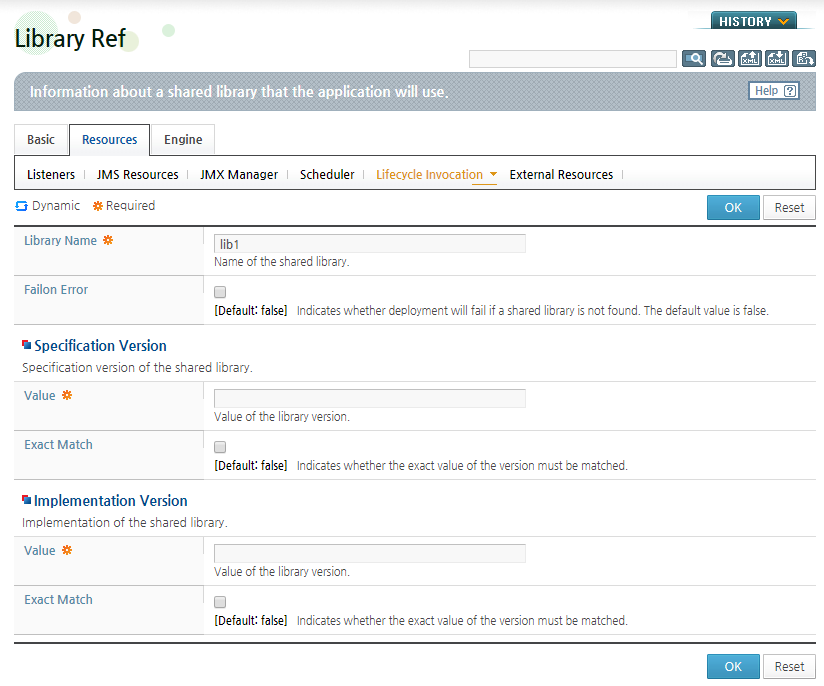
Task: Click the top Reset button
Action: coord(789,208)
